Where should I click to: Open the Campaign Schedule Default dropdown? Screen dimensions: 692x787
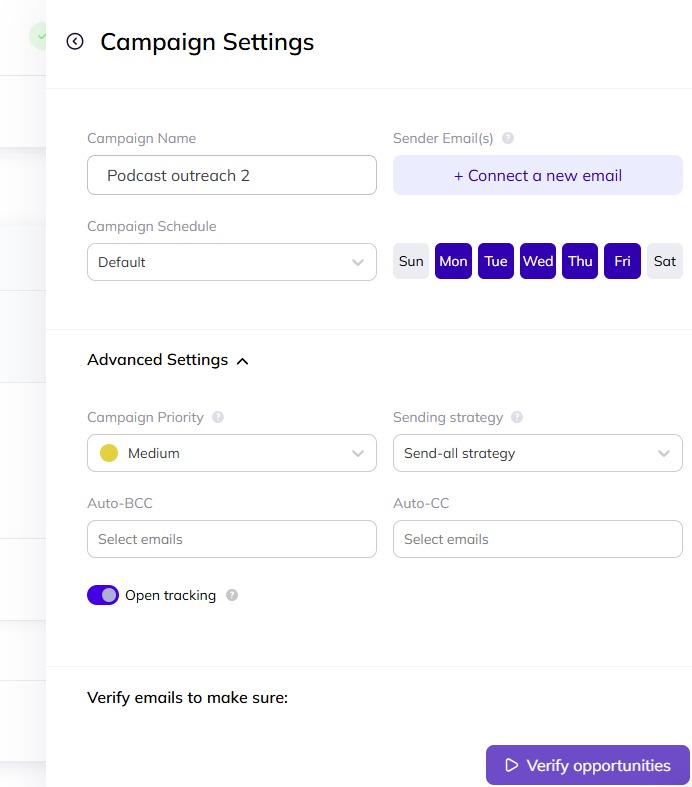click(x=232, y=262)
